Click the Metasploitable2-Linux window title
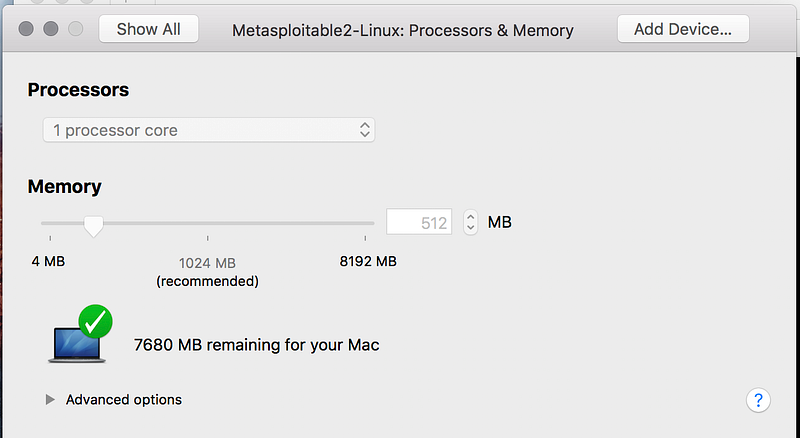The width and height of the screenshot is (800, 438). tap(402, 30)
